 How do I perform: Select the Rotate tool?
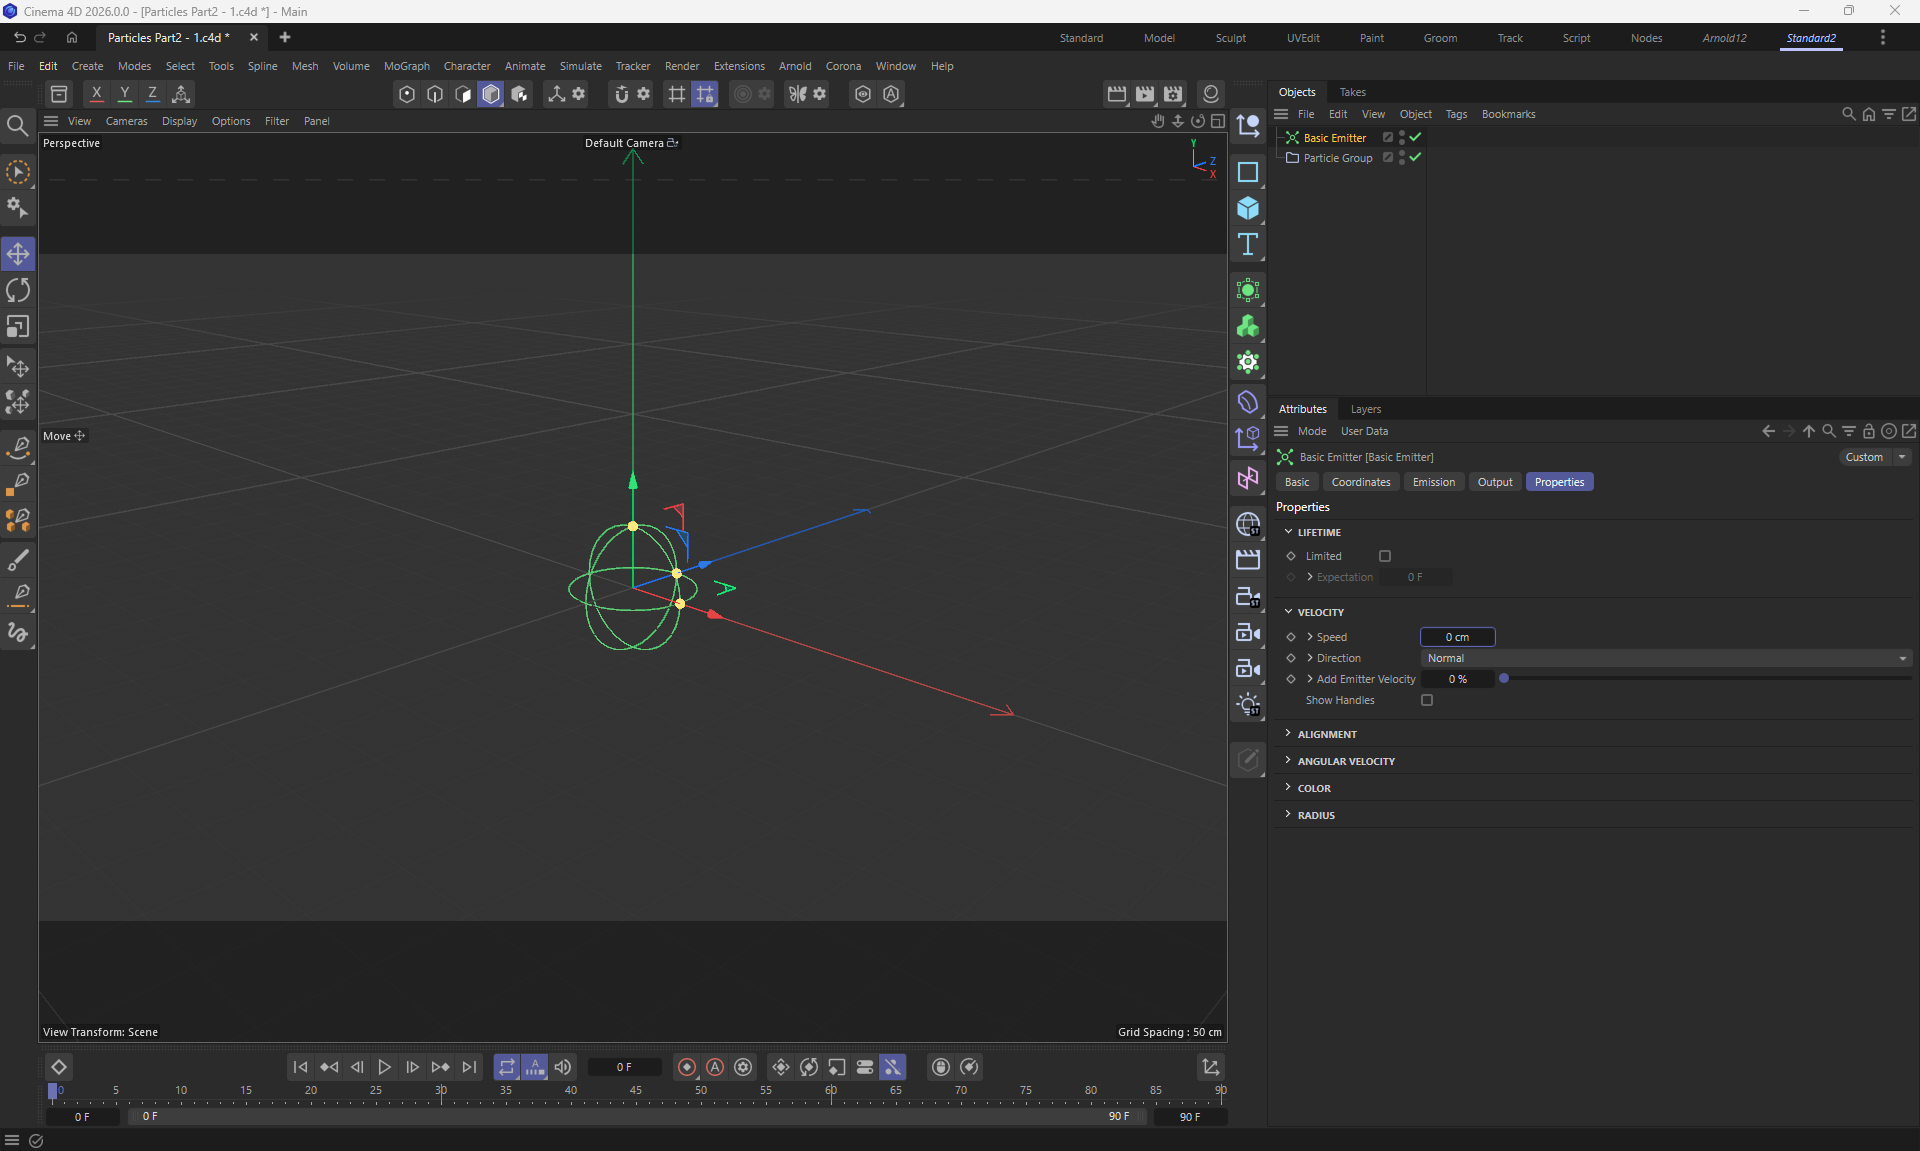point(18,290)
